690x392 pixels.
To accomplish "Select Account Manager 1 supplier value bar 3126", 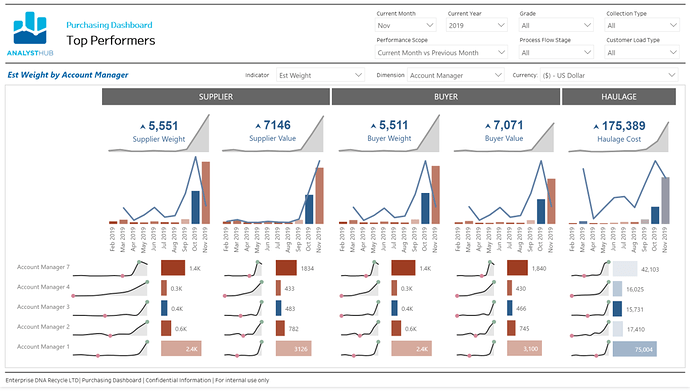I will [x=294, y=348].
